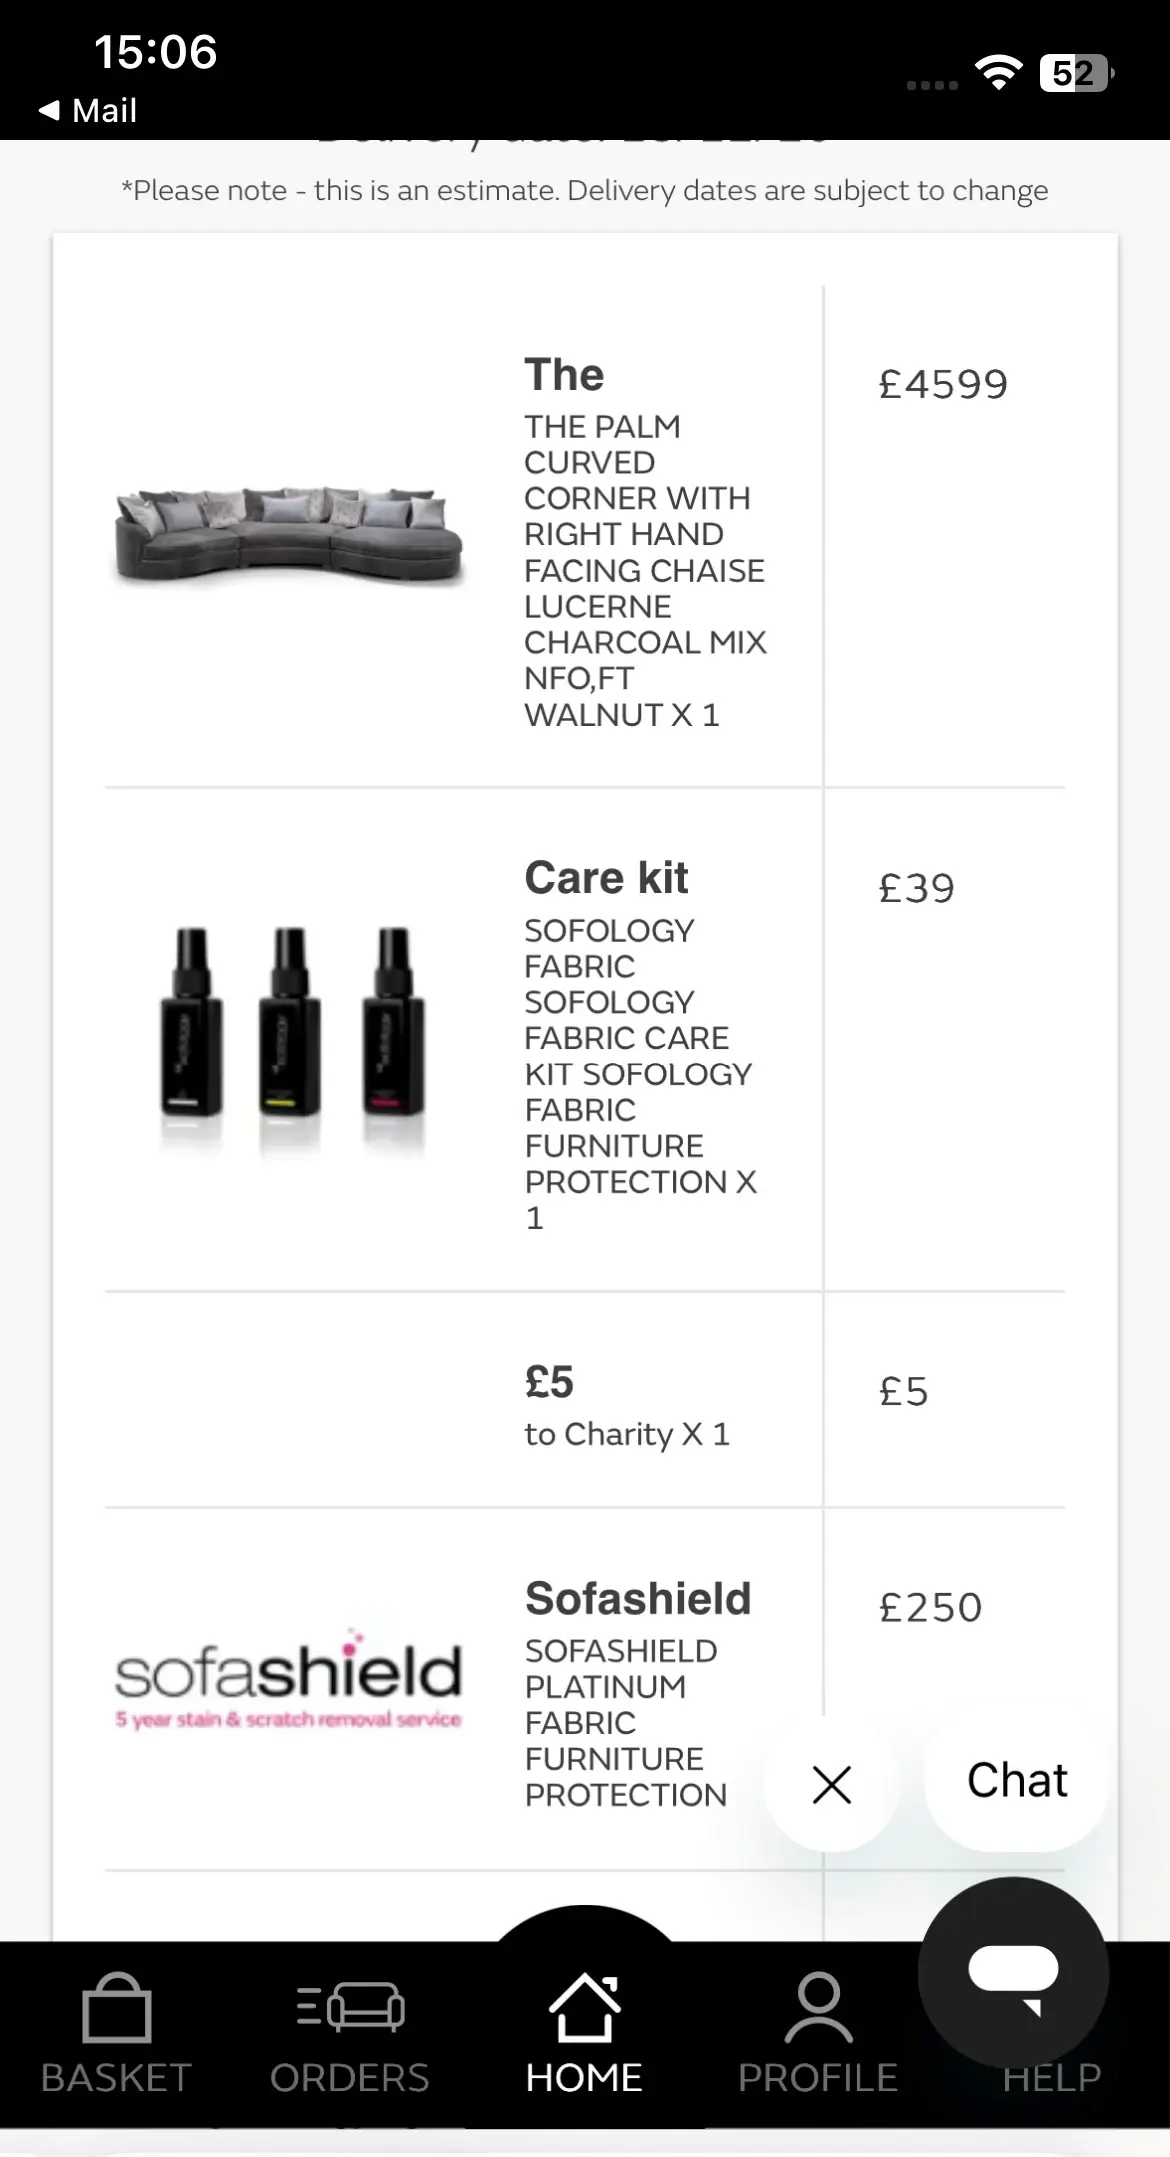Tap the Chat button
The width and height of the screenshot is (1170, 2157).
tap(1016, 1781)
